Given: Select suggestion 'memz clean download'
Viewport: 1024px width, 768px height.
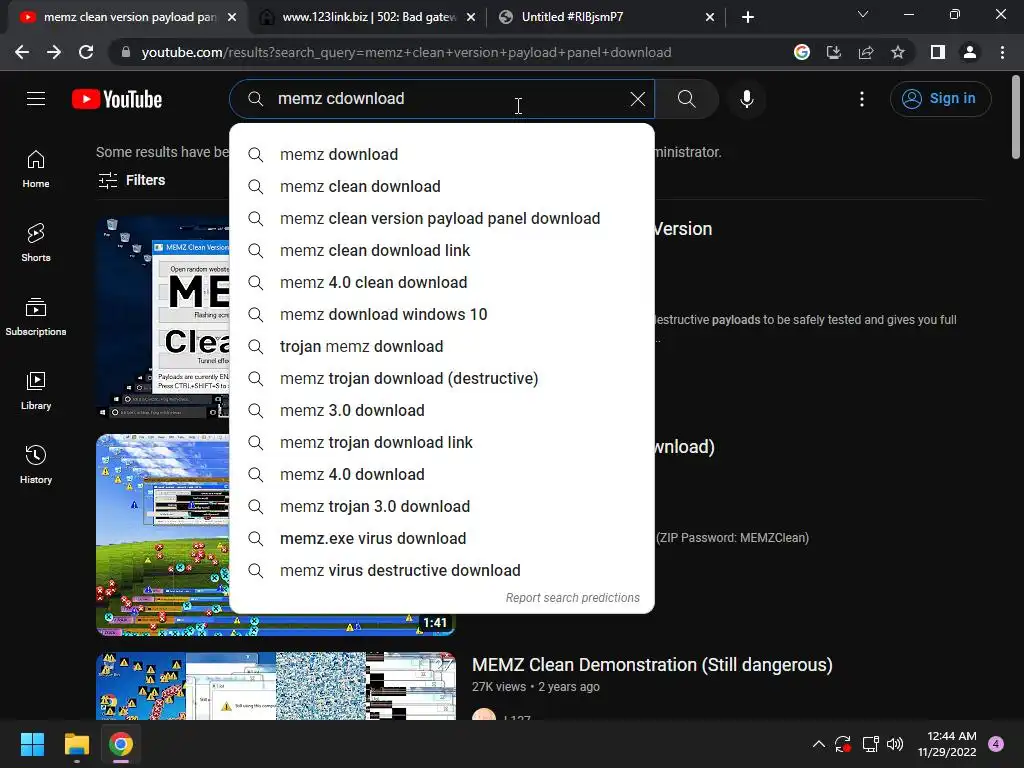Looking at the screenshot, I should click(x=441, y=186).
